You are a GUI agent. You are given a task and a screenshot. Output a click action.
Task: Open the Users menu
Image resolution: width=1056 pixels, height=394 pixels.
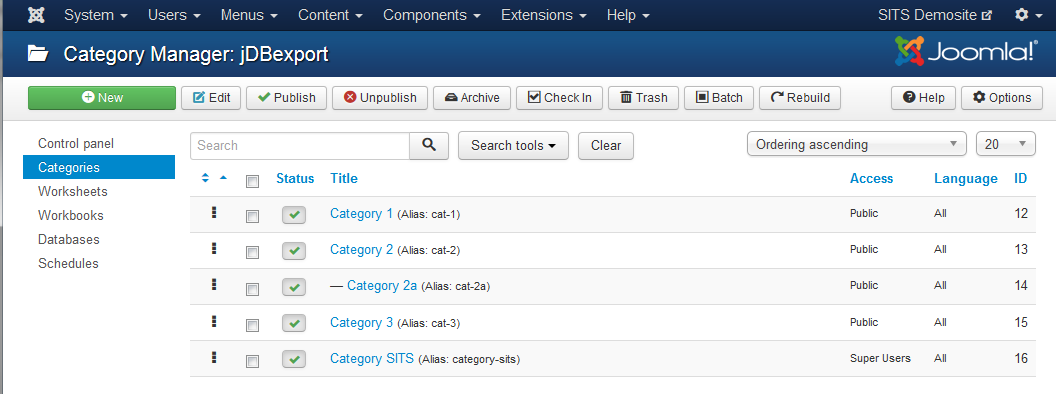174,15
